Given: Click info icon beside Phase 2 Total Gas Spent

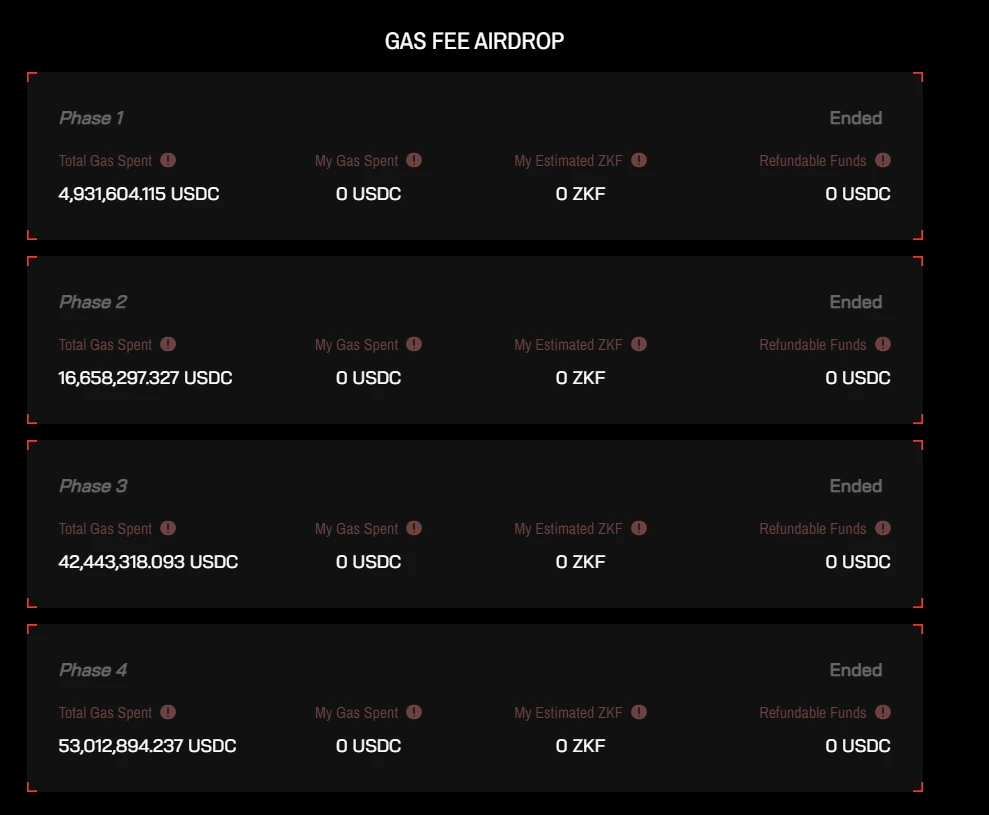Looking at the screenshot, I should (168, 344).
